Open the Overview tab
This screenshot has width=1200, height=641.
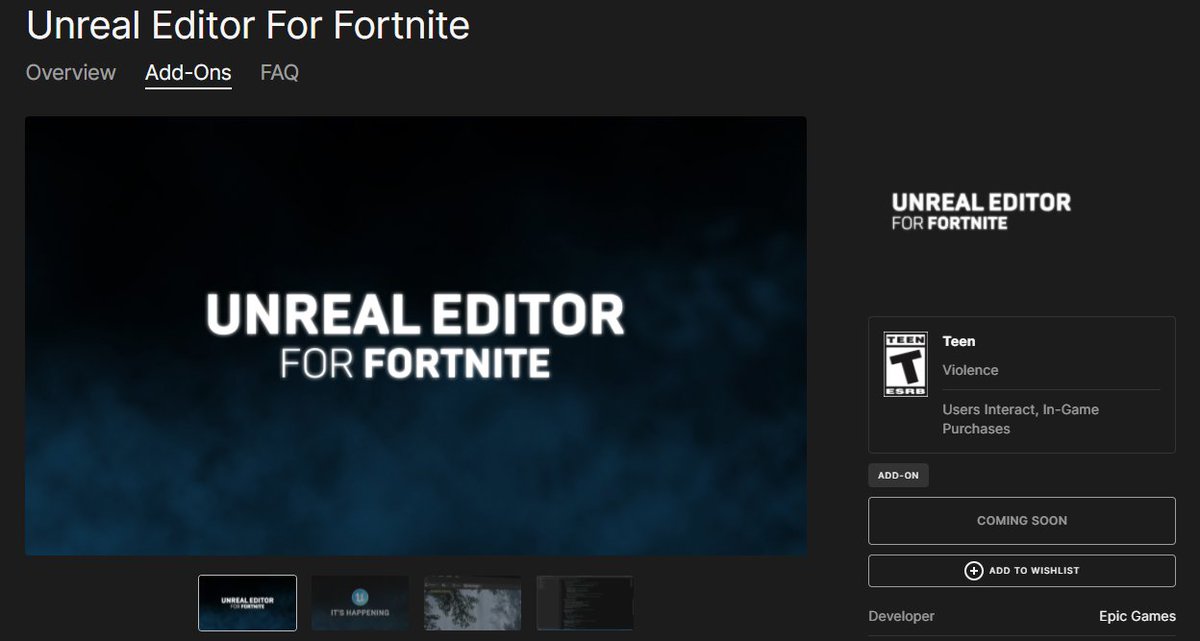point(71,73)
